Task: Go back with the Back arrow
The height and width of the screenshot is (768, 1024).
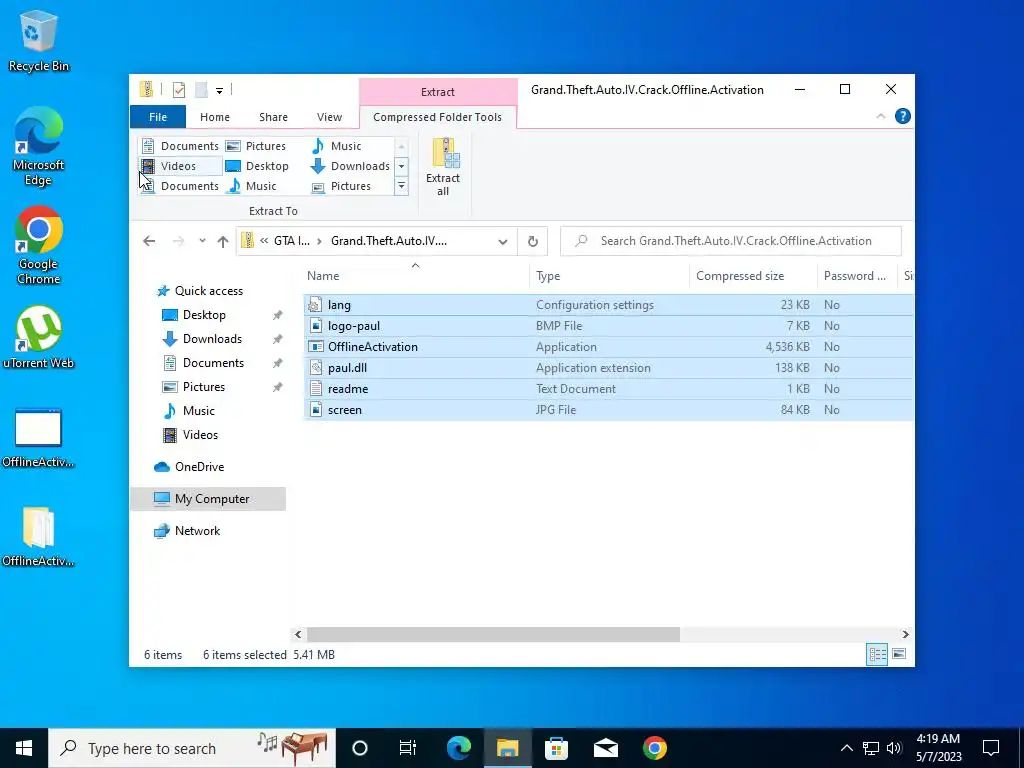Action: pyautogui.click(x=149, y=241)
